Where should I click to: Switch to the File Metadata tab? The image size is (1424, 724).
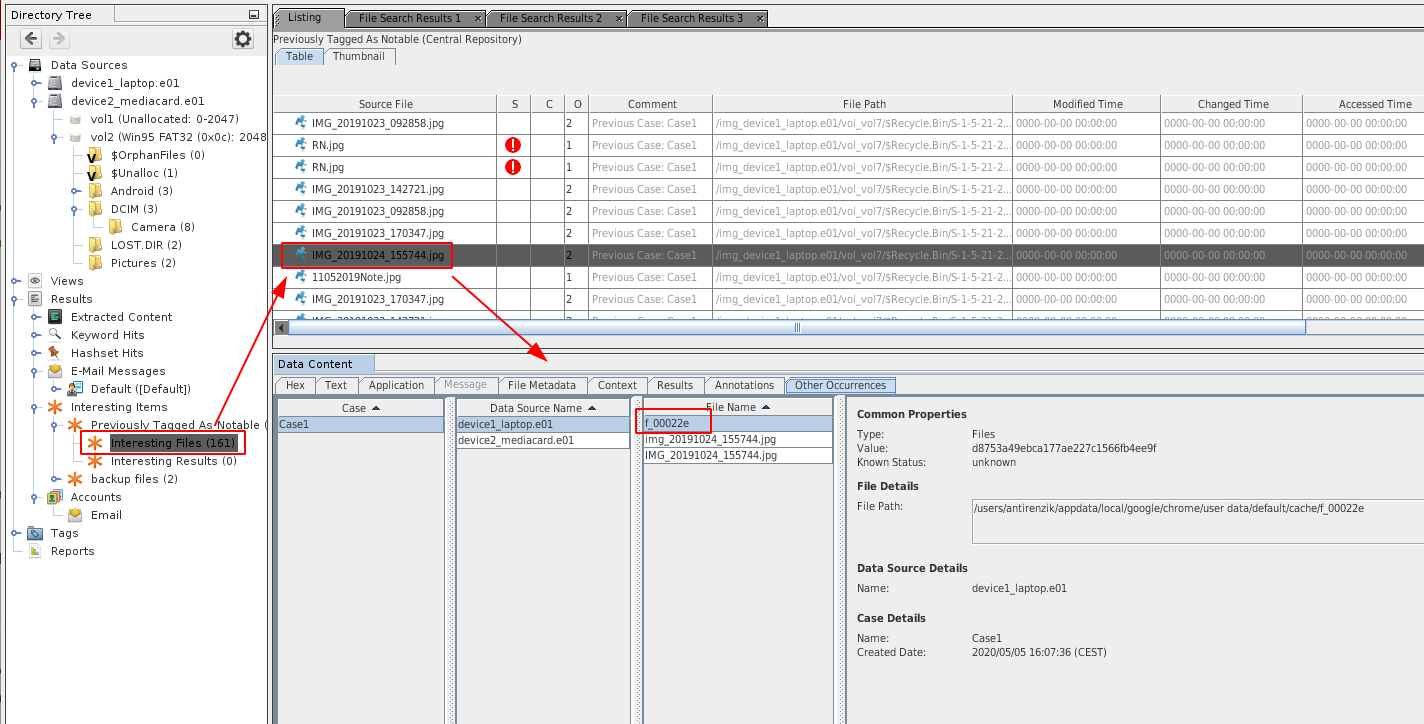point(541,385)
